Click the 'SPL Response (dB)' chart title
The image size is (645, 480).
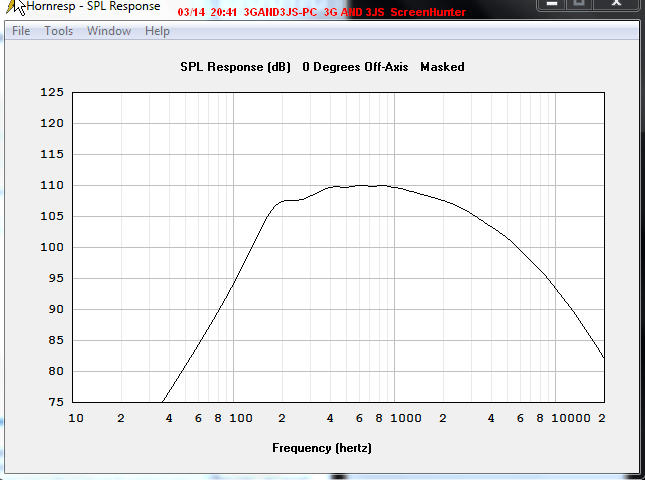point(235,67)
